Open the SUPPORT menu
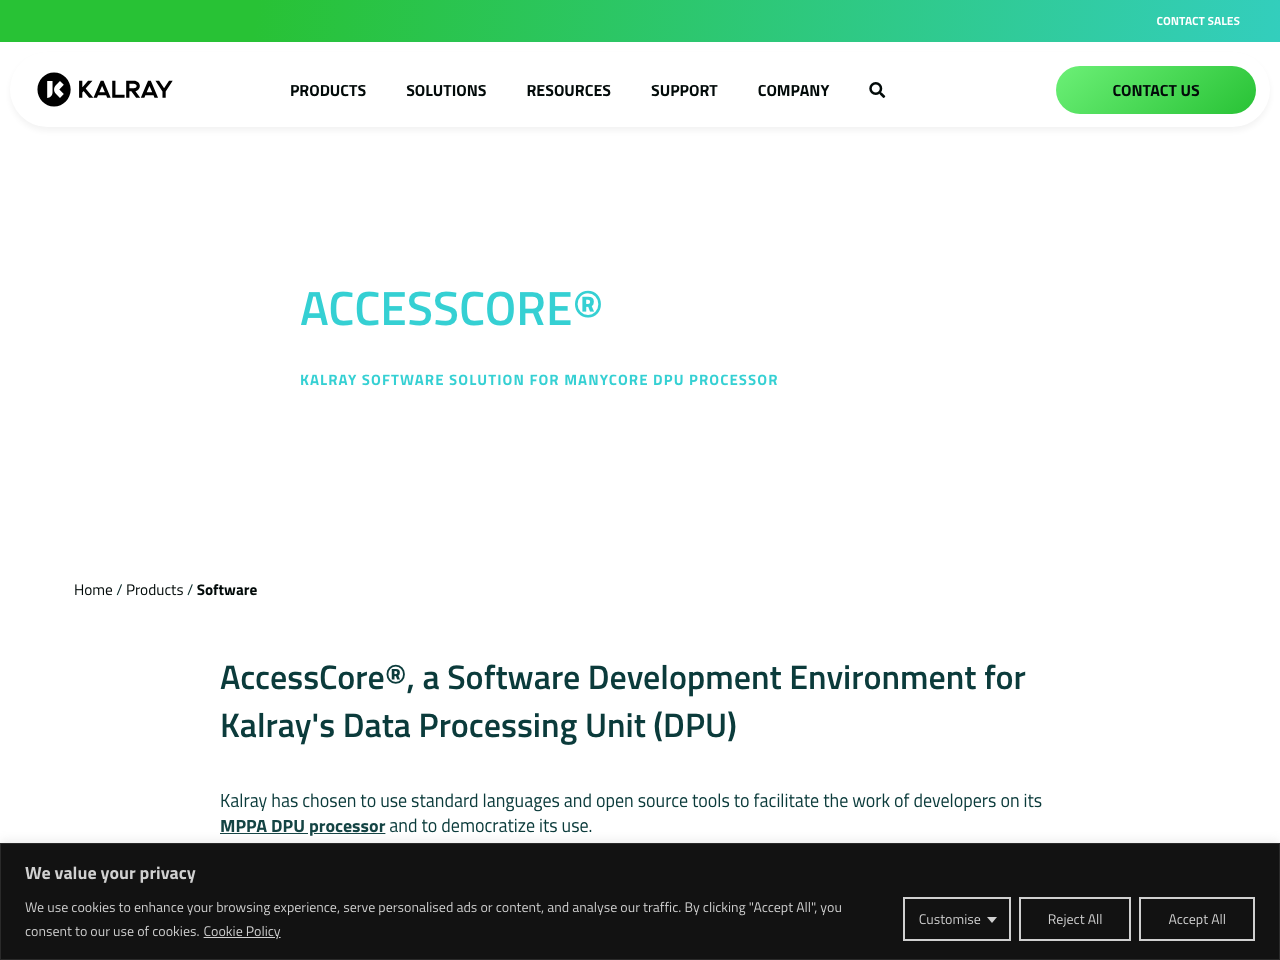Image resolution: width=1280 pixels, height=960 pixels. point(684,89)
